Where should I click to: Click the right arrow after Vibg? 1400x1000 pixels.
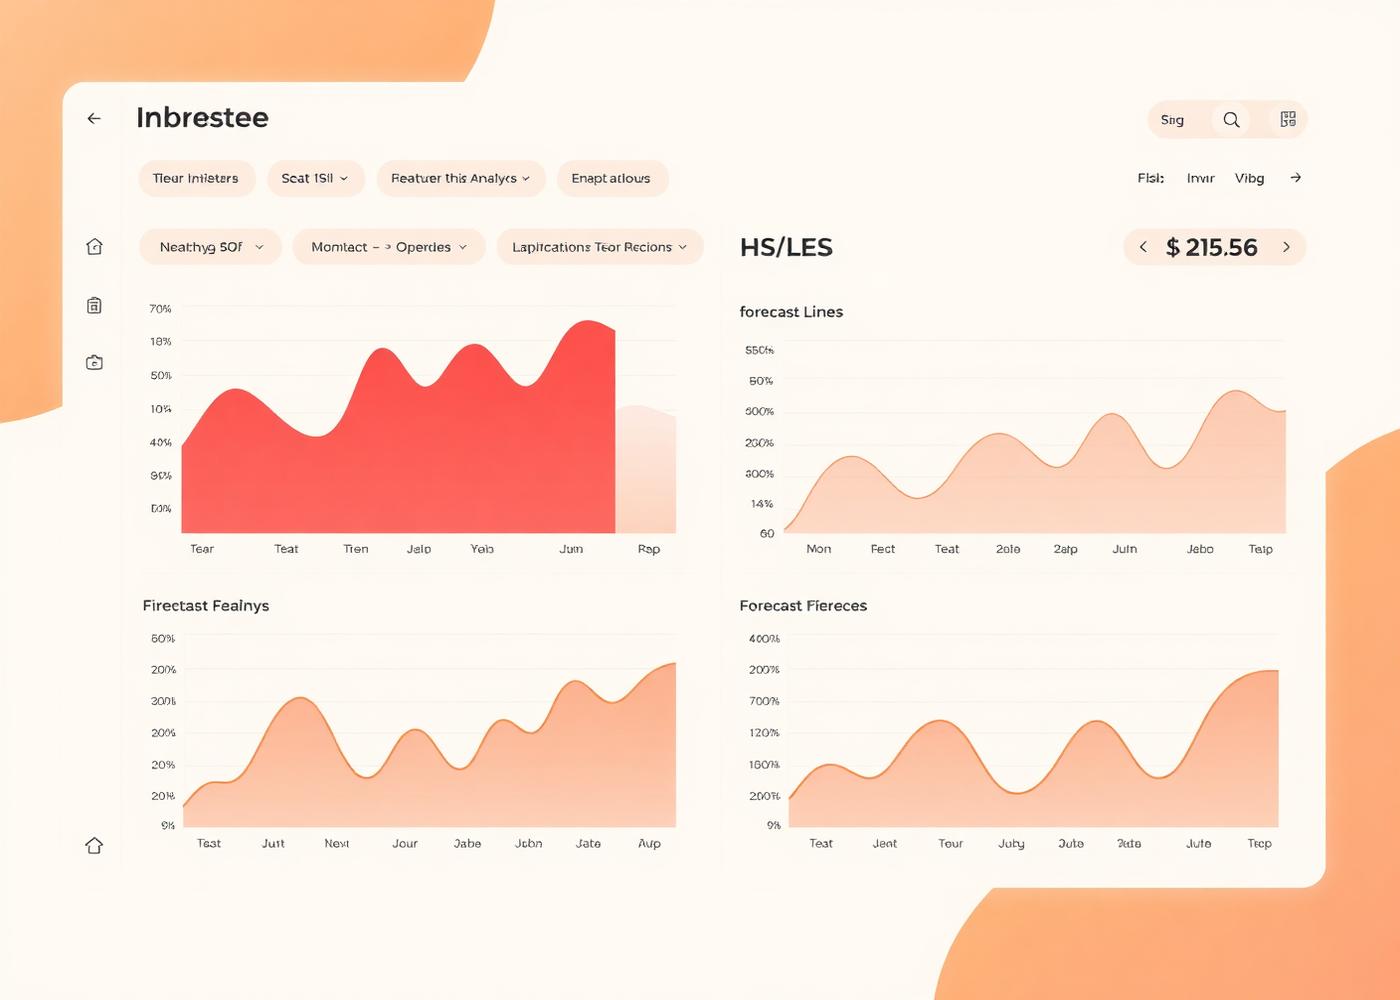[1296, 178]
